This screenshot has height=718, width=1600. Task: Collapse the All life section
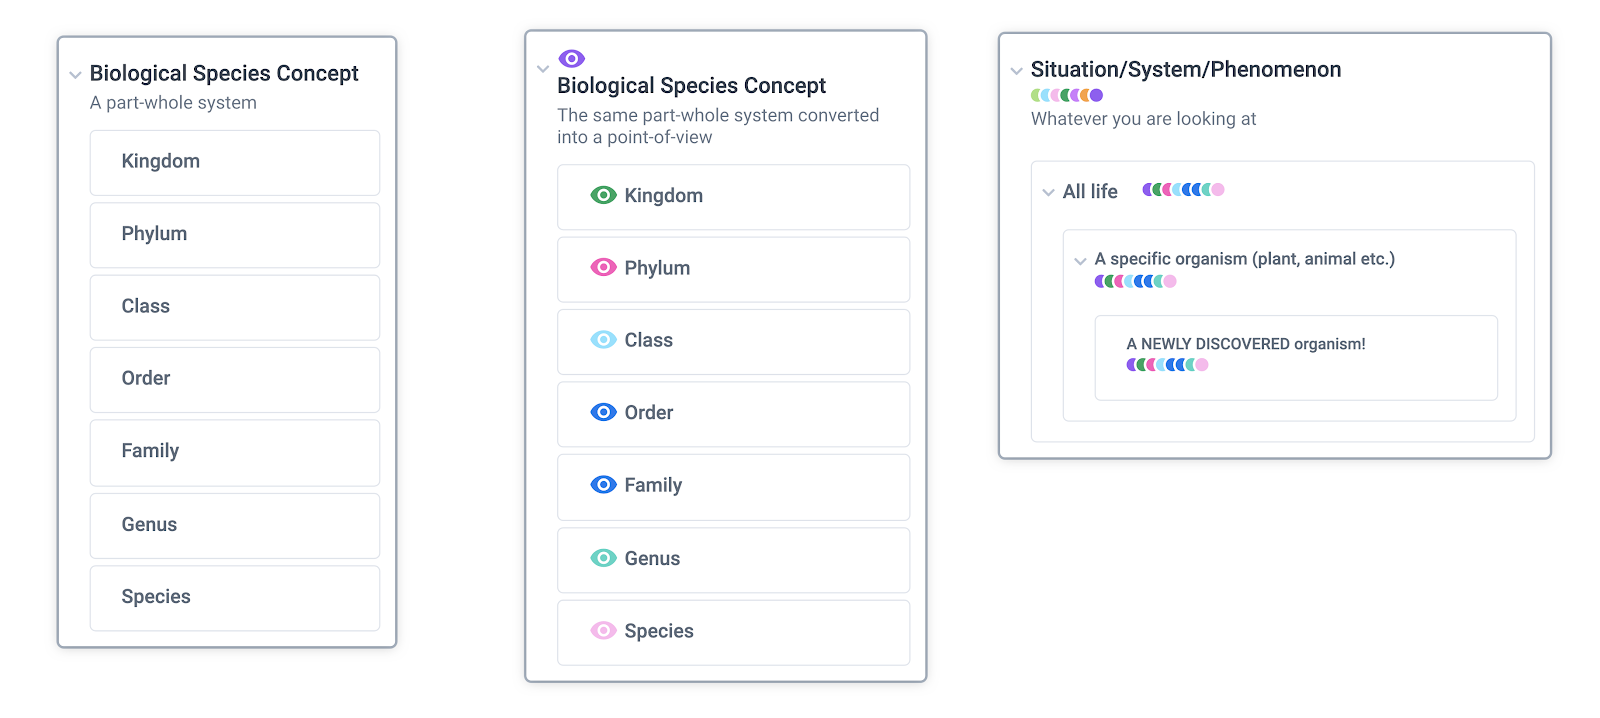tap(1048, 192)
